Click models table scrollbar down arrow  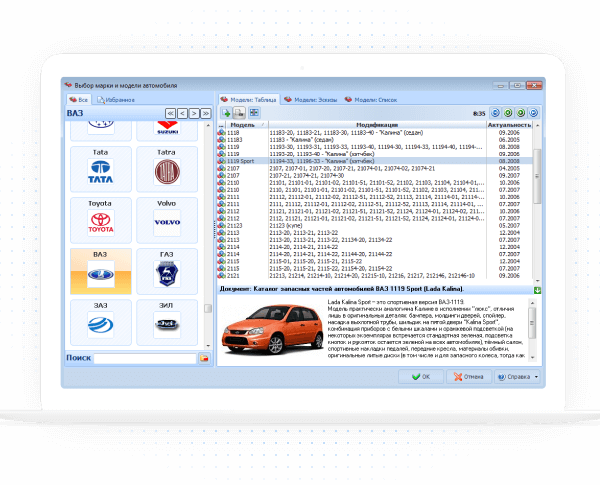click(537, 281)
